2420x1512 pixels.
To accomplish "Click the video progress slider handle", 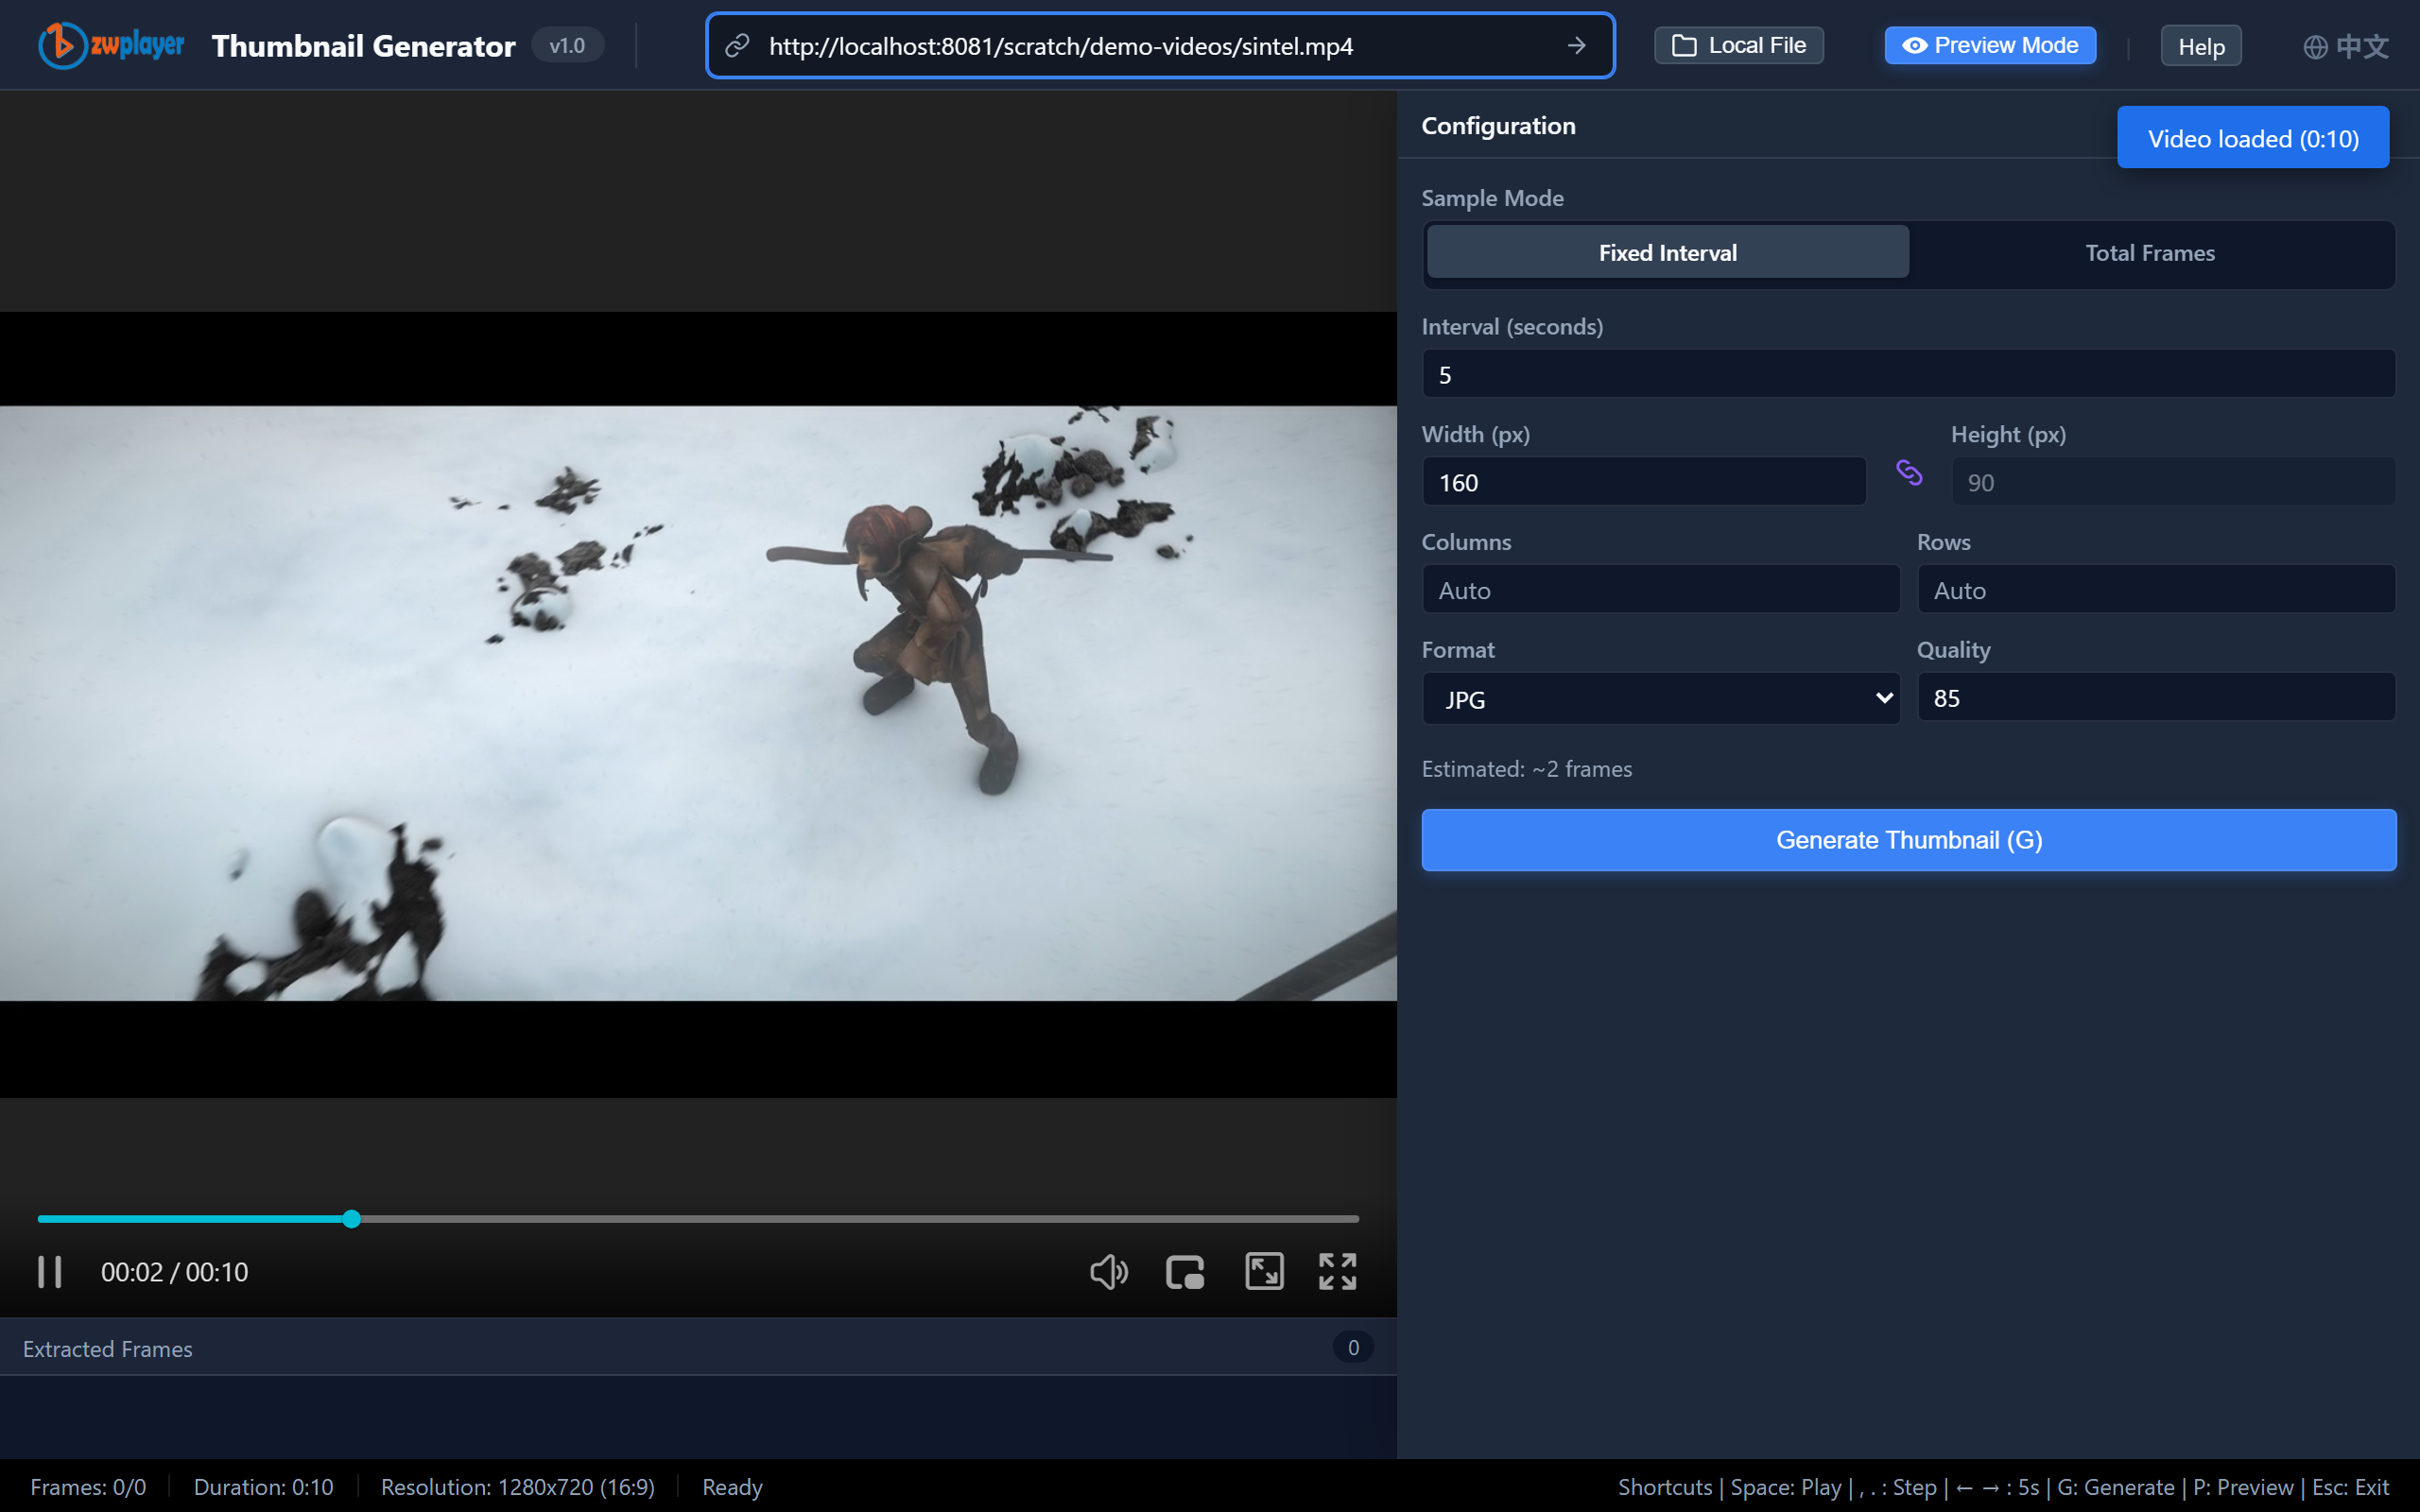I will pyautogui.click(x=351, y=1219).
